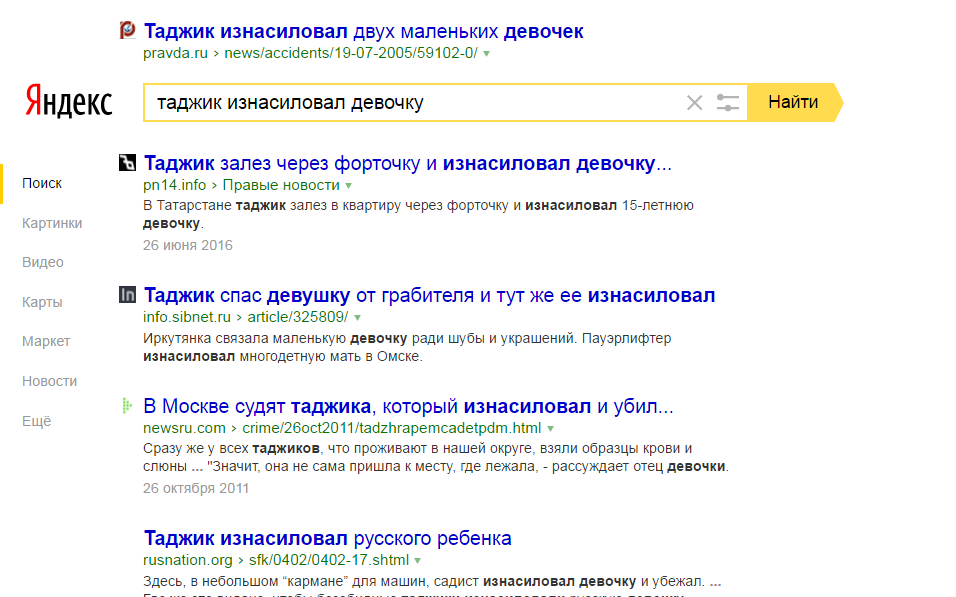Click the snippet starting 'Сразу же у всех таджиков'
The width and height of the screenshot is (956, 597).
tap(436, 457)
